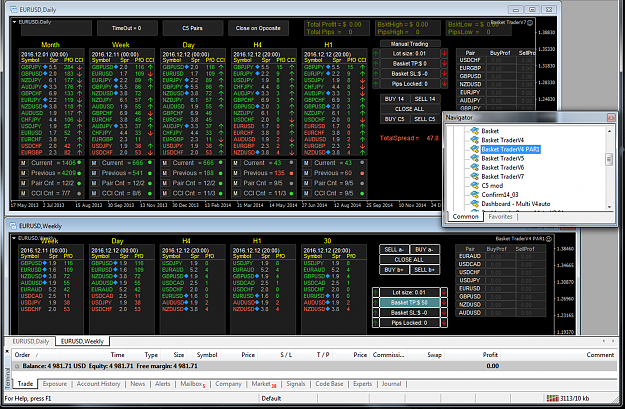Raise Basket TP with green arrow, Daily chart
This screenshot has height=409, width=625.
[376, 63]
